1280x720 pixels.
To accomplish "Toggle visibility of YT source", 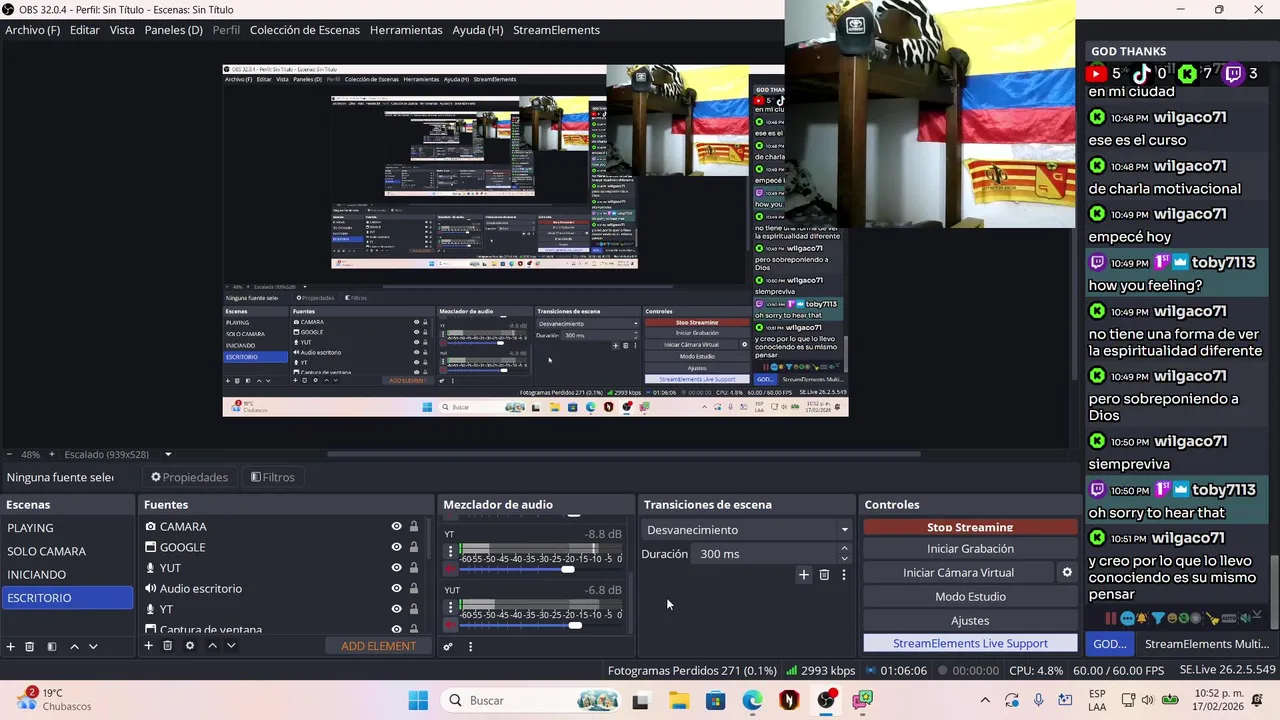I will click(396, 609).
